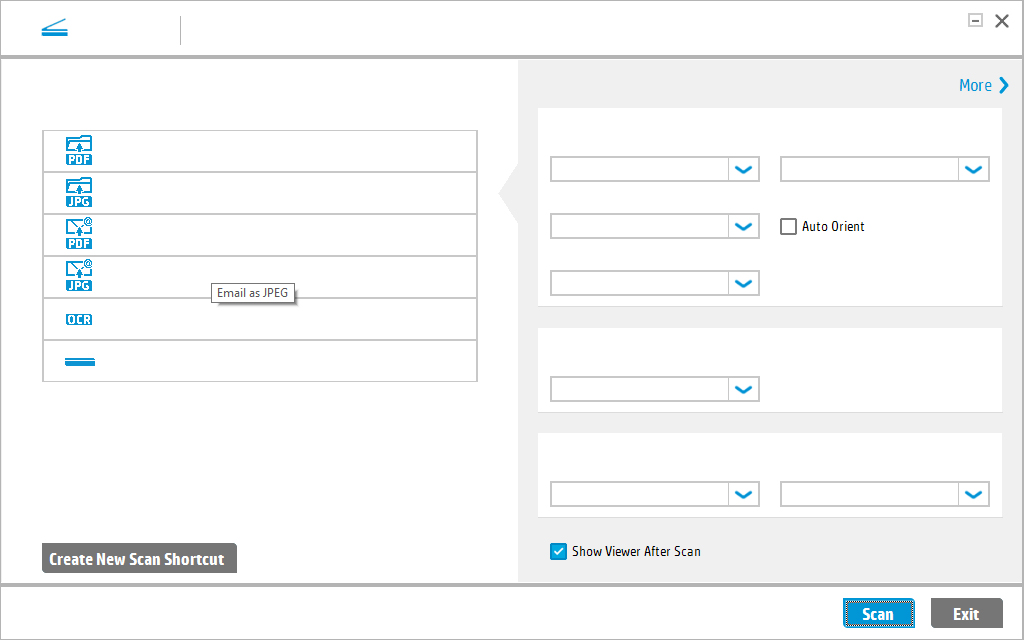Click the HP scanner logo in the header

point(55,27)
